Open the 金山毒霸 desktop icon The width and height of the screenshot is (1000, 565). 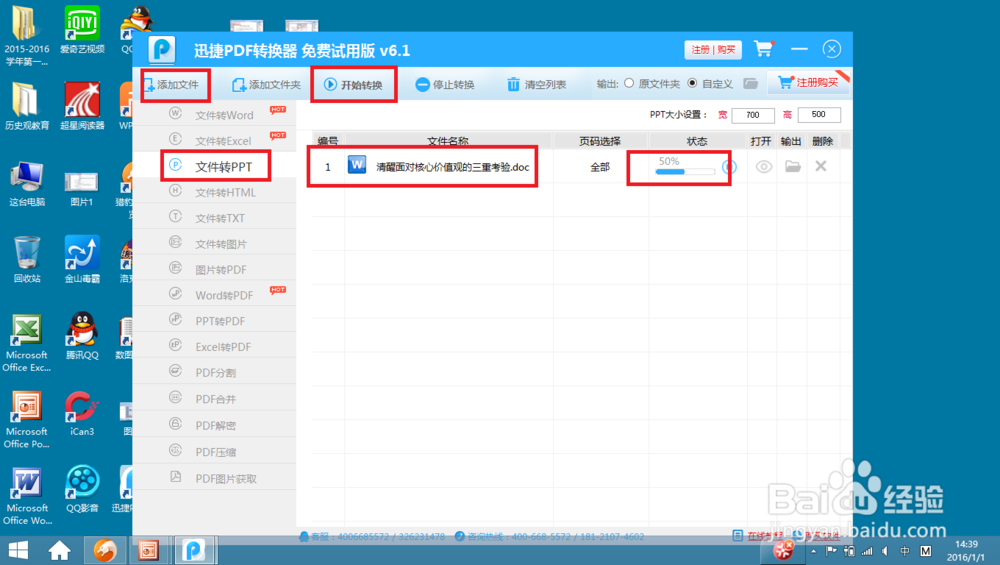coord(82,259)
